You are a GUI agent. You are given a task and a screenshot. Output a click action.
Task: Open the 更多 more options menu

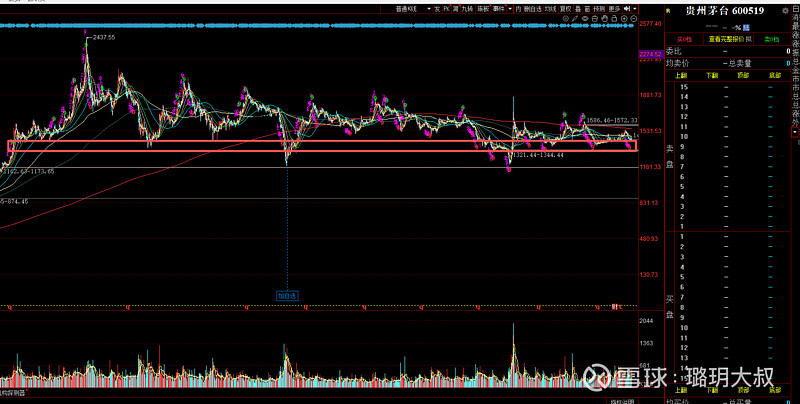614,9
